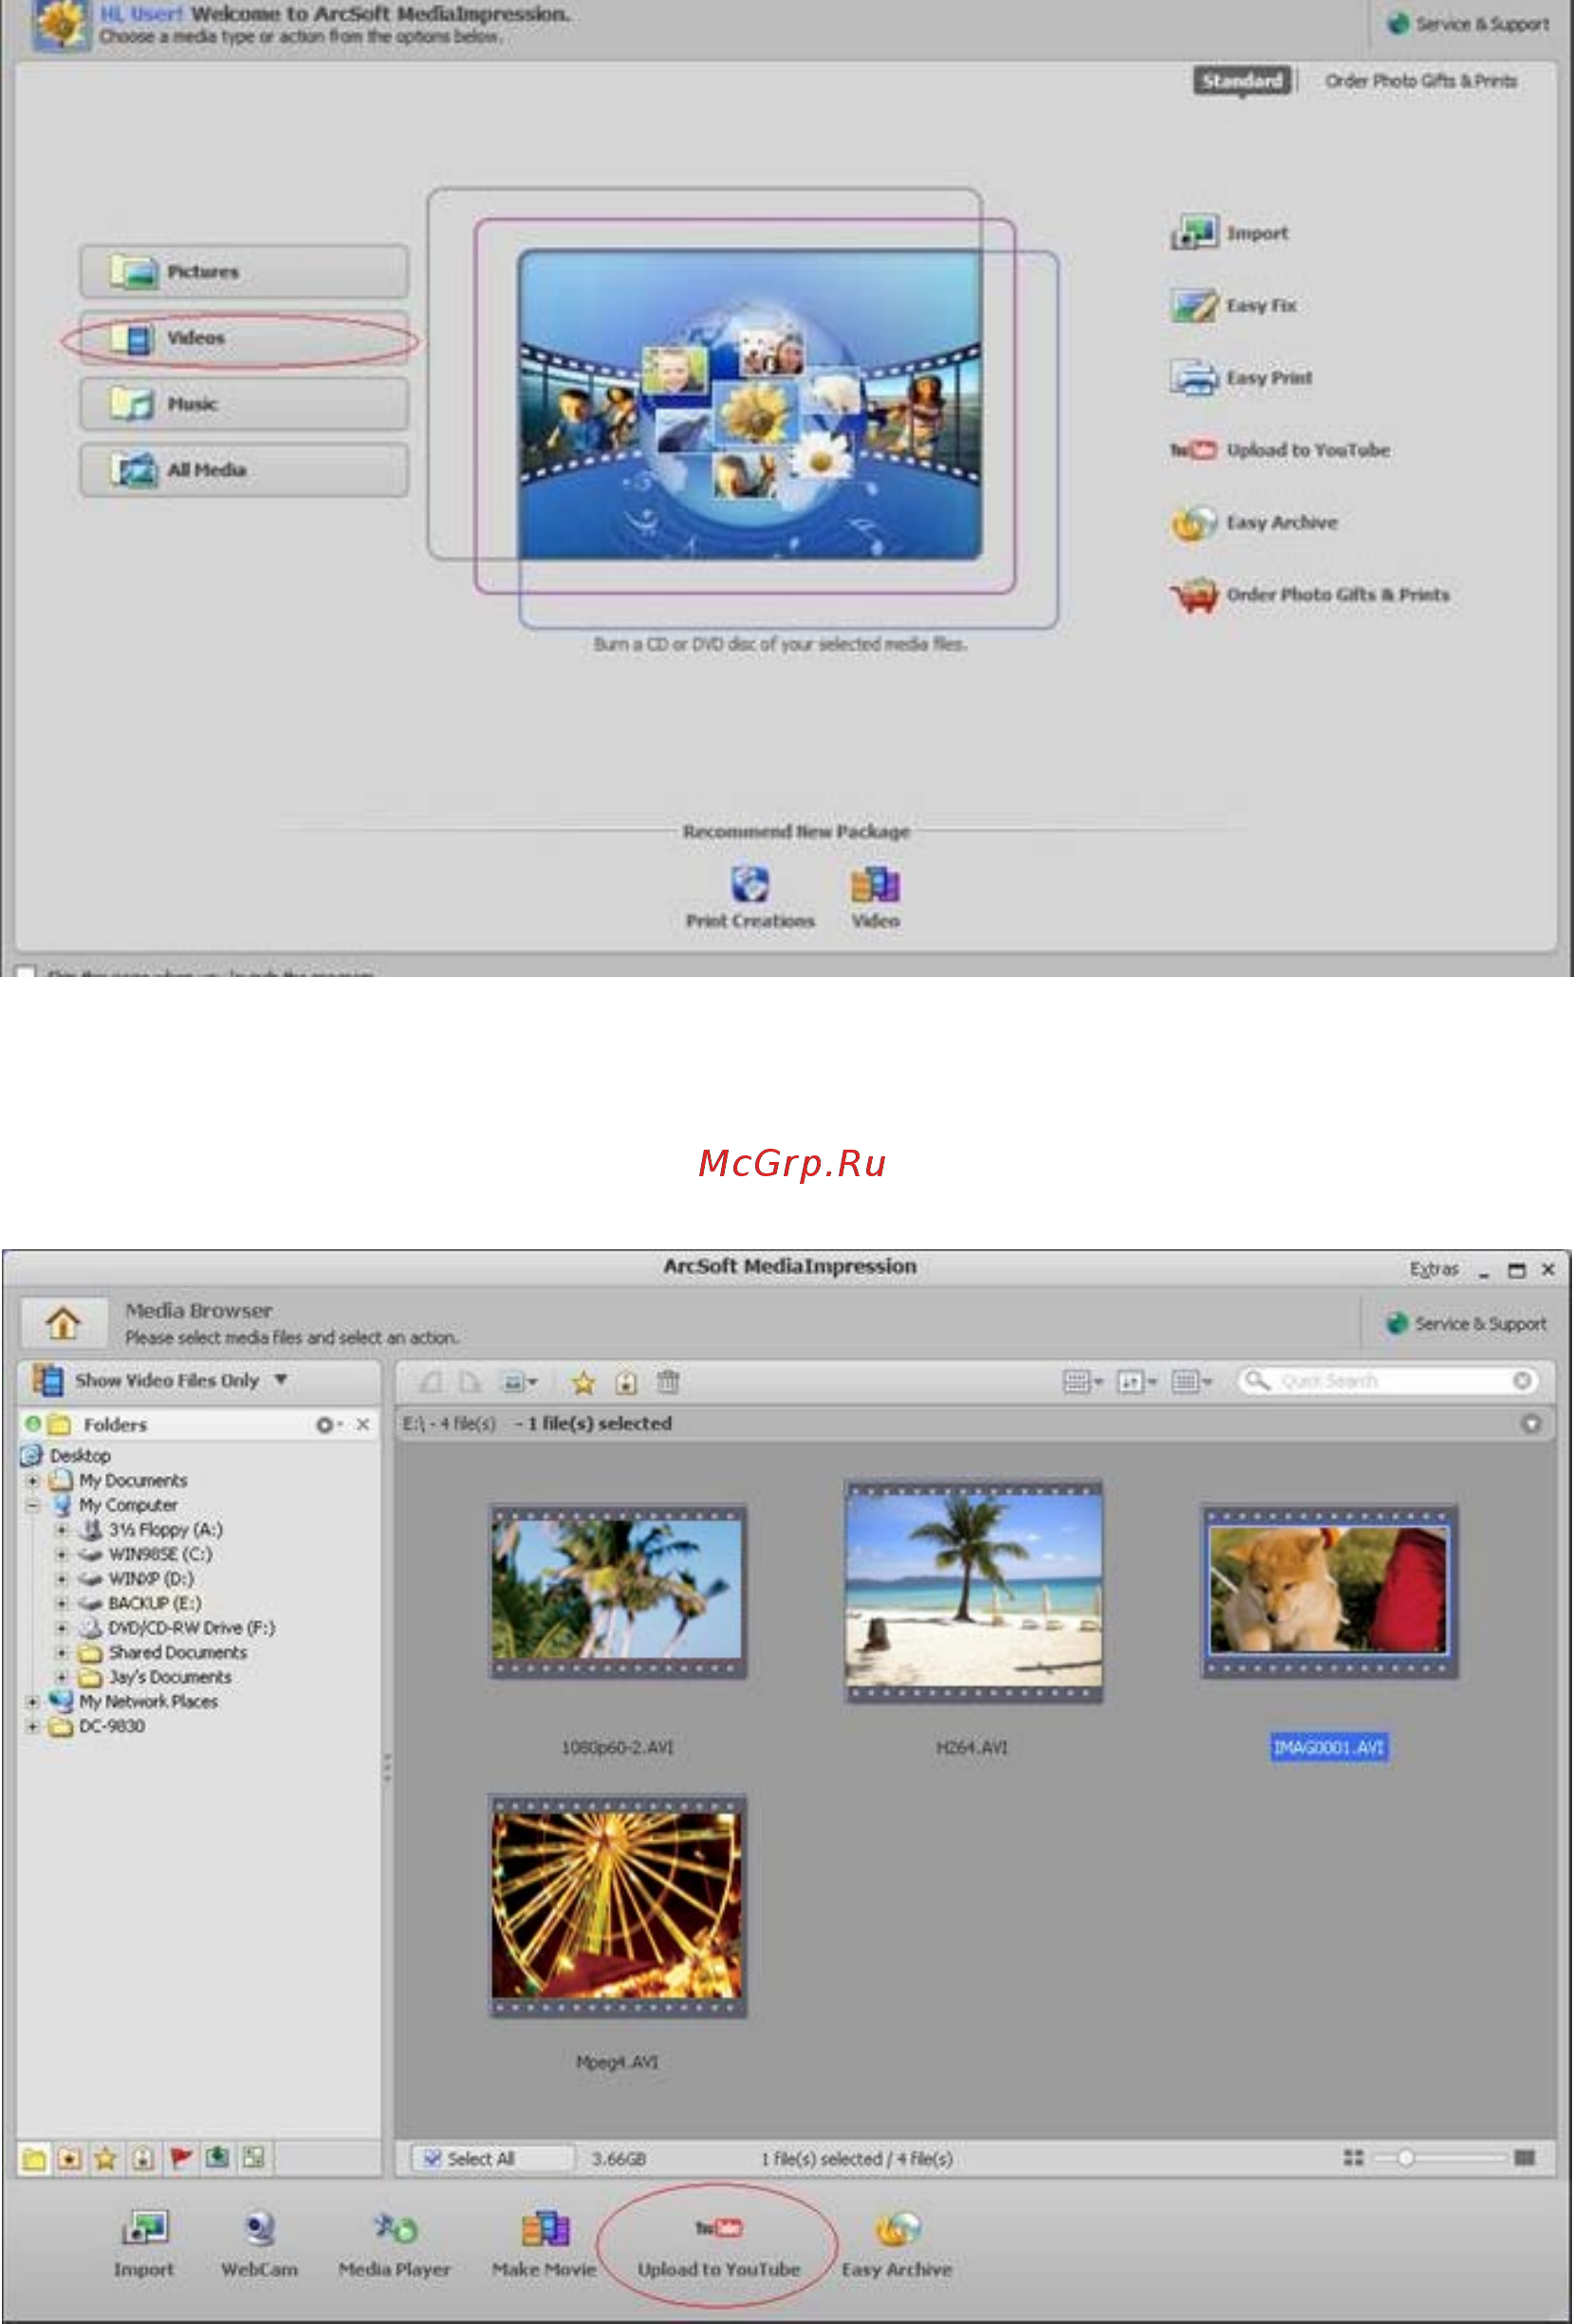Go home using the house icon
Viewport: 1574px width, 2324px height.
[63, 1323]
